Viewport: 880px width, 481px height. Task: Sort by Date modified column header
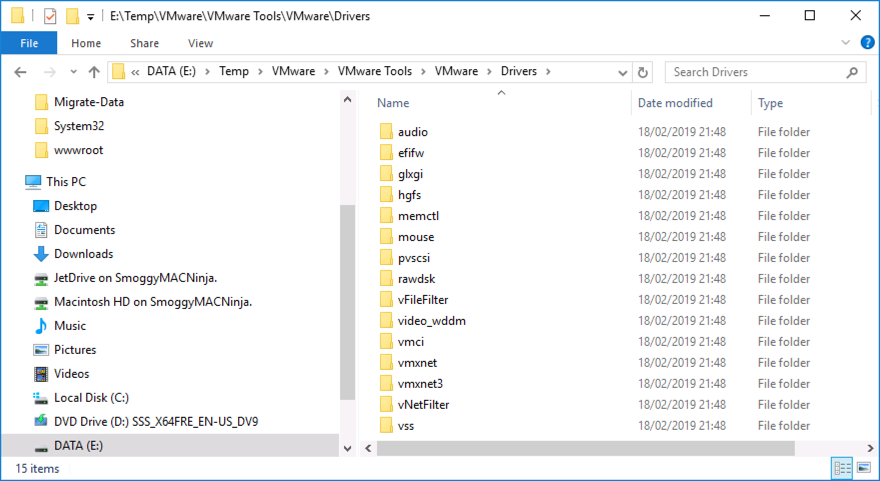[x=675, y=103]
